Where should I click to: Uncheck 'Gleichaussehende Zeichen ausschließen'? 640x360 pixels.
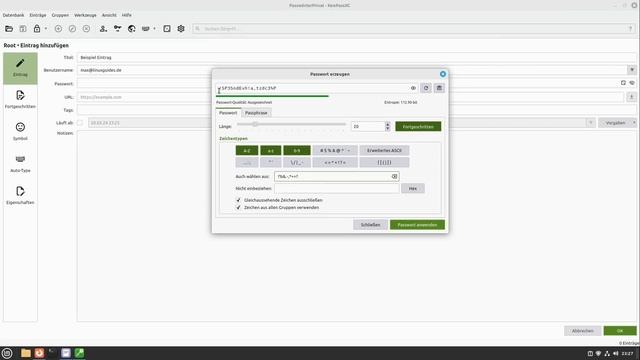(x=238, y=200)
